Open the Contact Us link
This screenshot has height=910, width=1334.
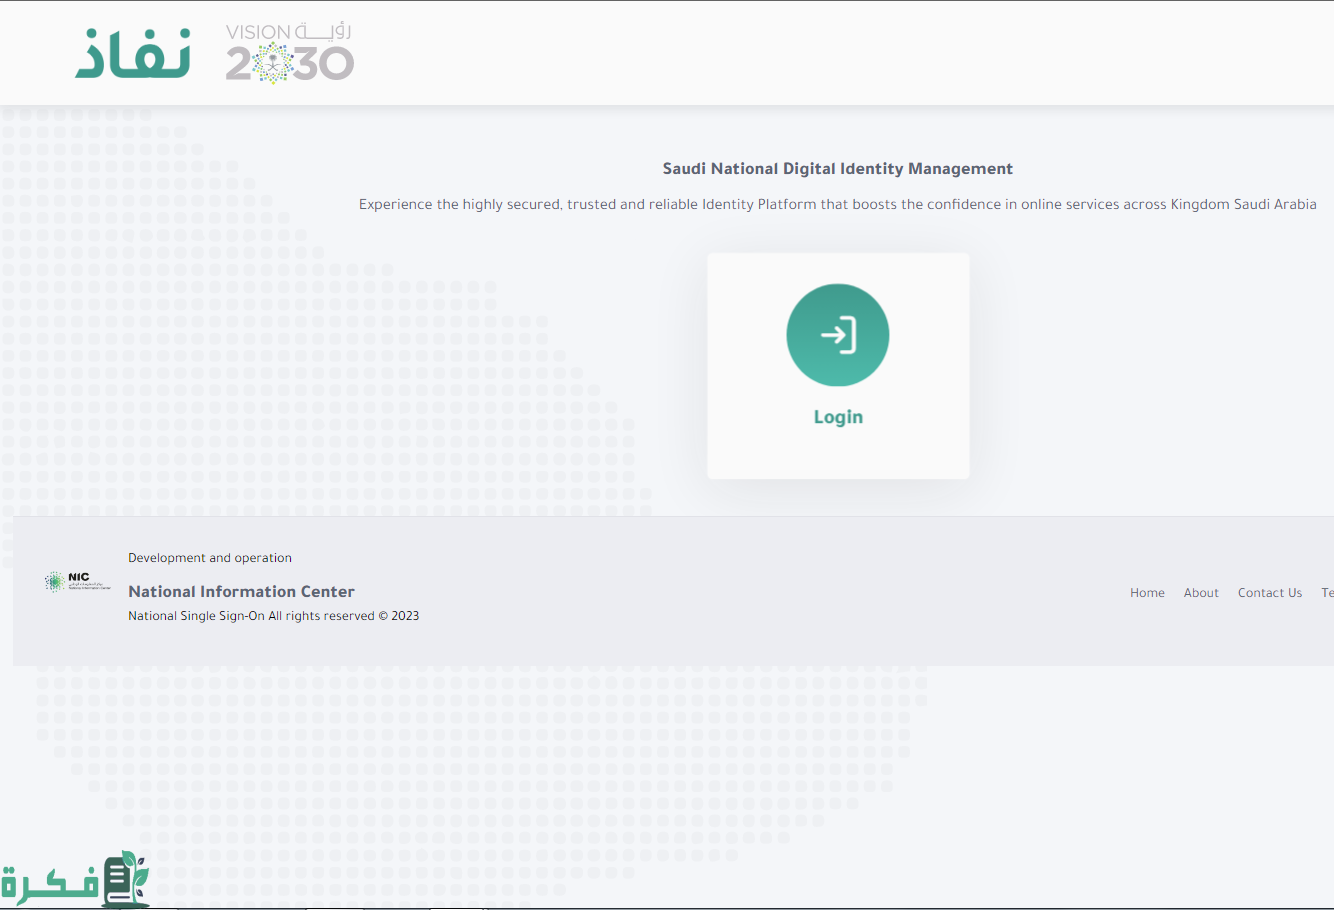[x=1270, y=593]
